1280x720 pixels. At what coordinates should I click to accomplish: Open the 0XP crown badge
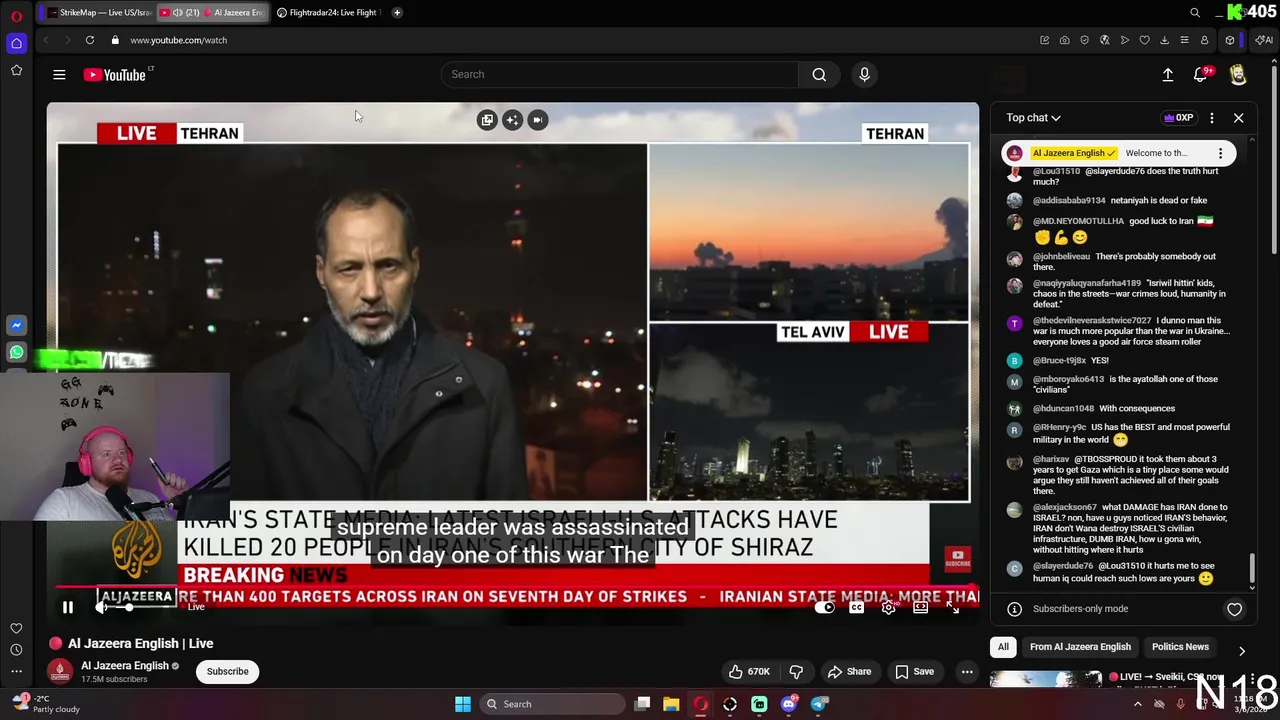point(1178,118)
